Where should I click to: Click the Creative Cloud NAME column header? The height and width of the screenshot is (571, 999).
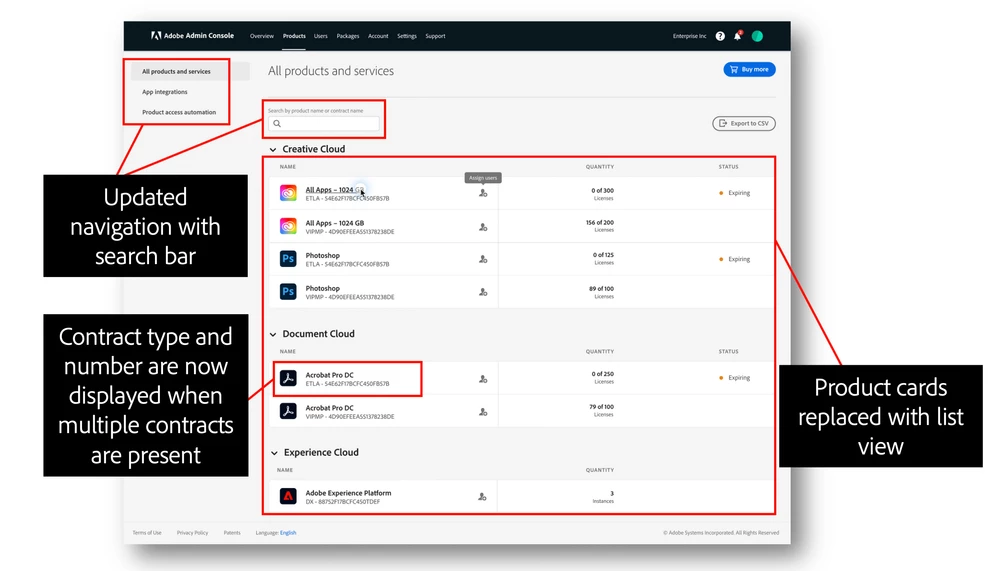click(x=288, y=167)
